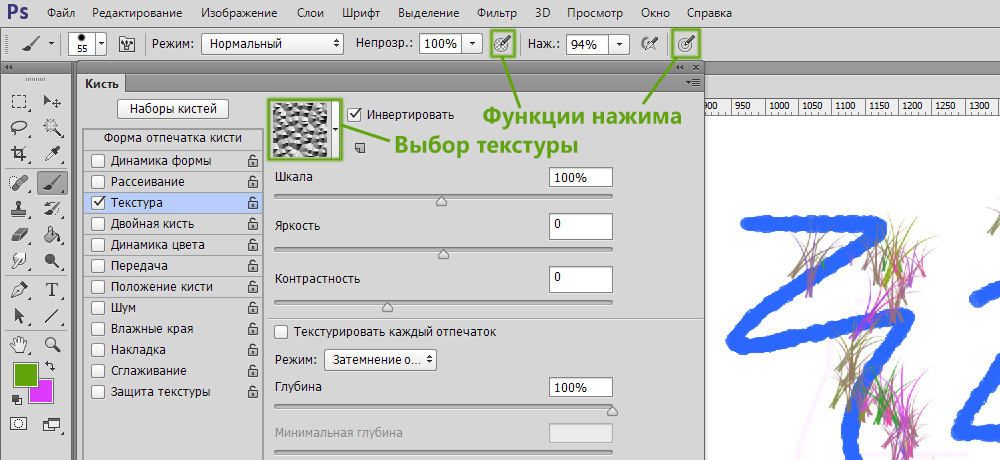This screenshot has height=460, width=1000.
Task: Open the Справка menu
Action: (x=709, y=13)
